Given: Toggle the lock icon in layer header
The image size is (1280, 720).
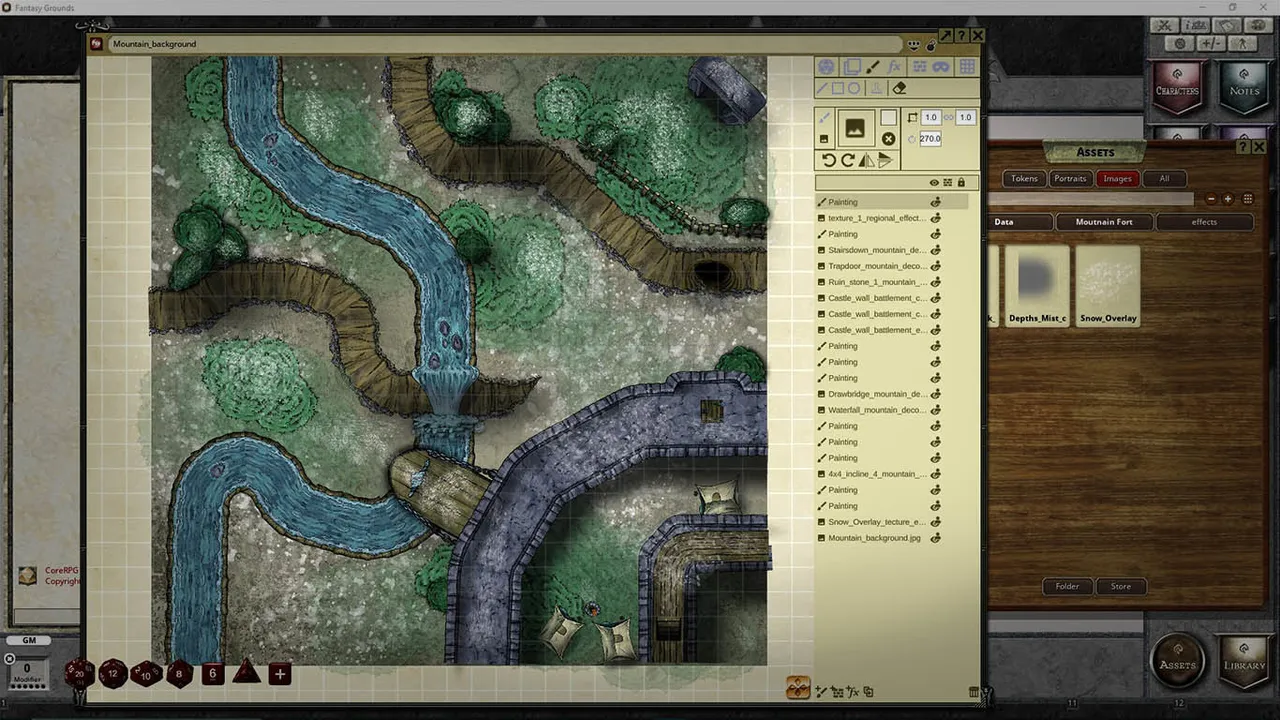Looking at the screenshot, I should [x=961, y=183].
